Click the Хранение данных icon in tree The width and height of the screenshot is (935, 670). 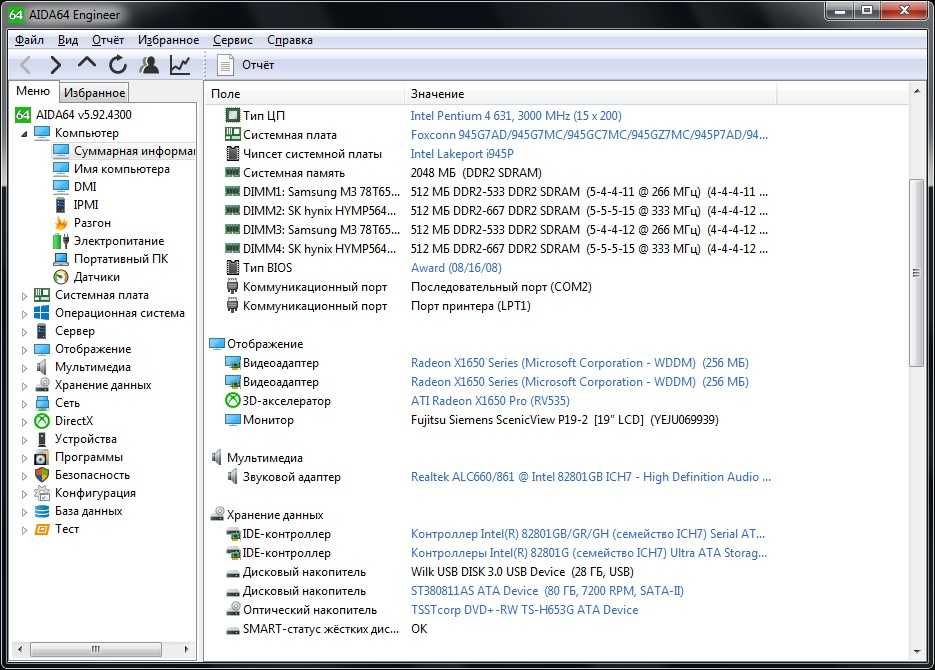tap(42, 385)
